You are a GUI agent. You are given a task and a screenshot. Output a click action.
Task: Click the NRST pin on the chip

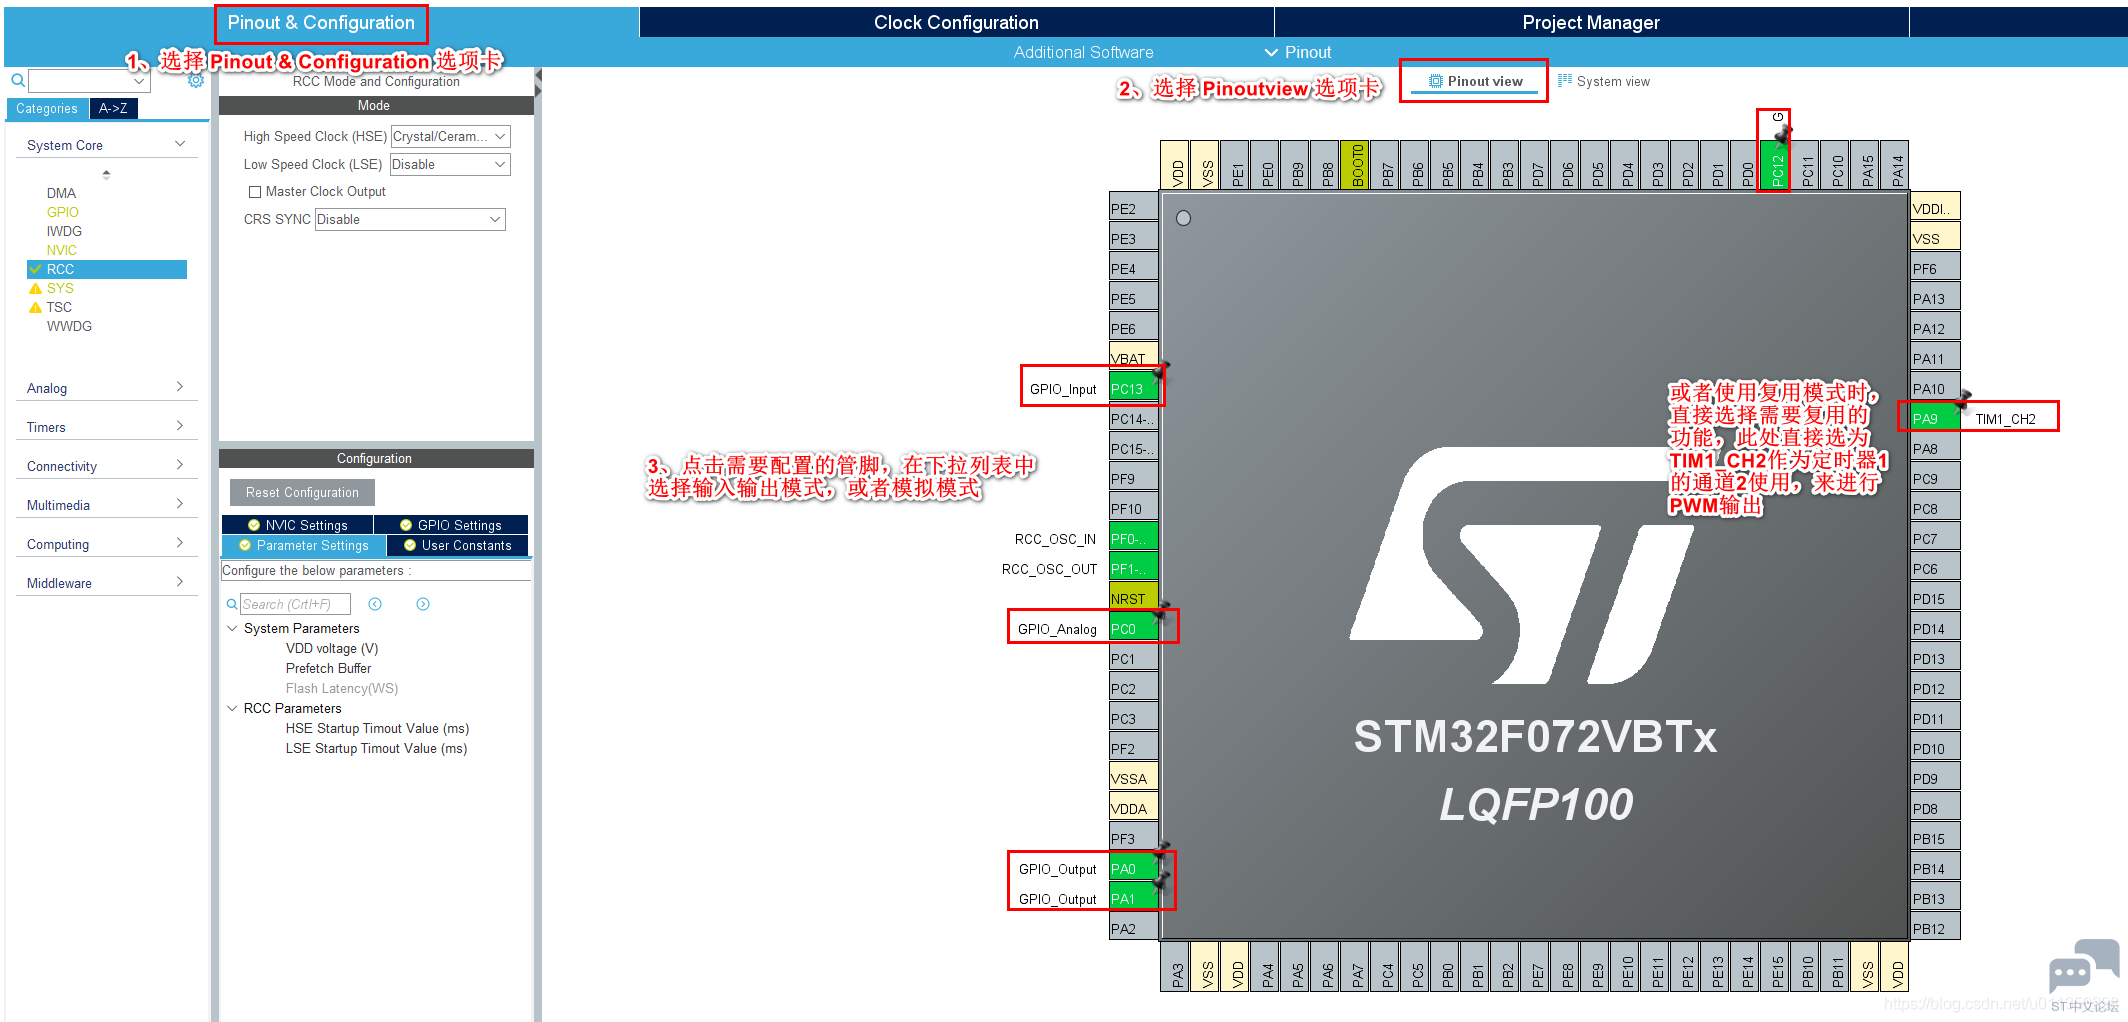[1133, 599]
